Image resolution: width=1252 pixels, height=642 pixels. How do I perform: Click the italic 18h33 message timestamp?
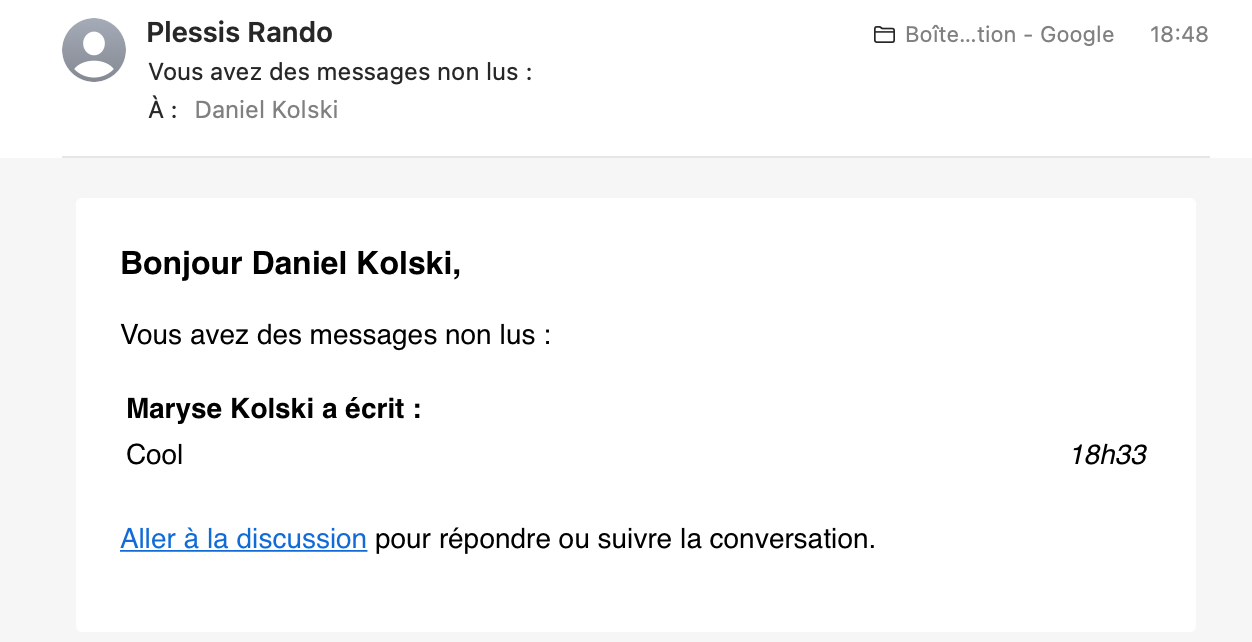click(x=1108, y=455)
